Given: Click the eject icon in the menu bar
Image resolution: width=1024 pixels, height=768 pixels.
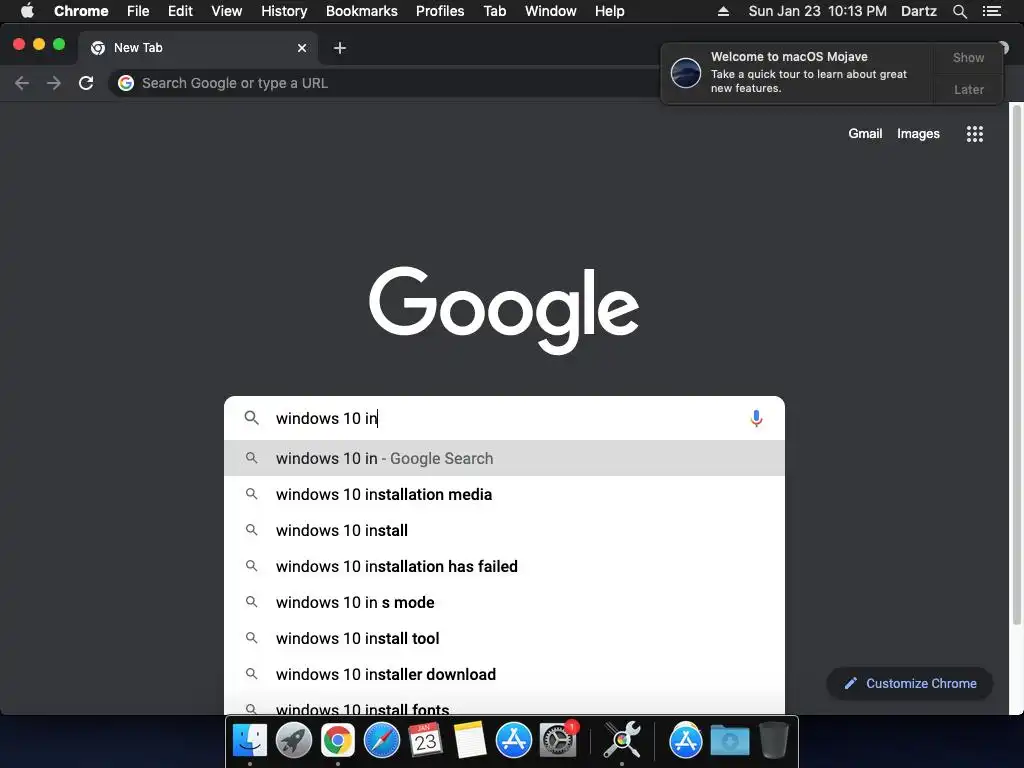Looking at the screenshot, I should [x=723, y=11].
